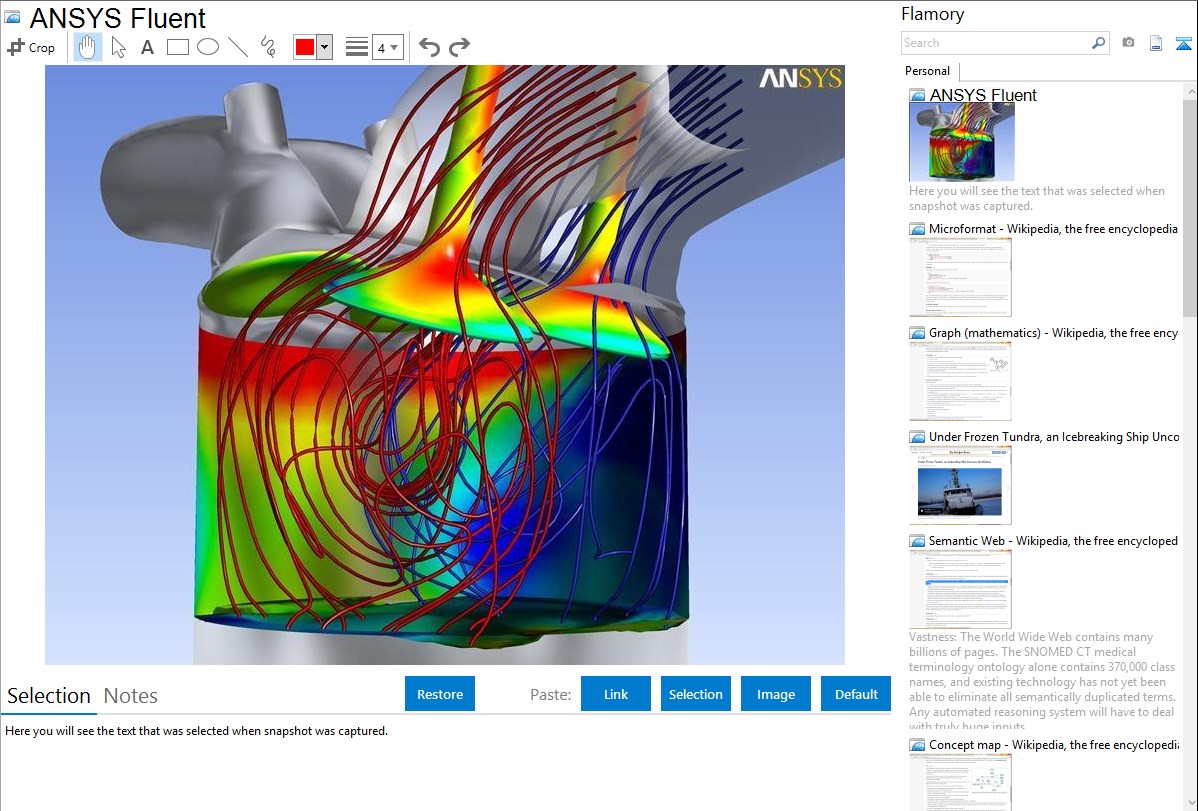1198x811 pixels.
Task: Redo the last annotation
Action: [x=459, y=47]
